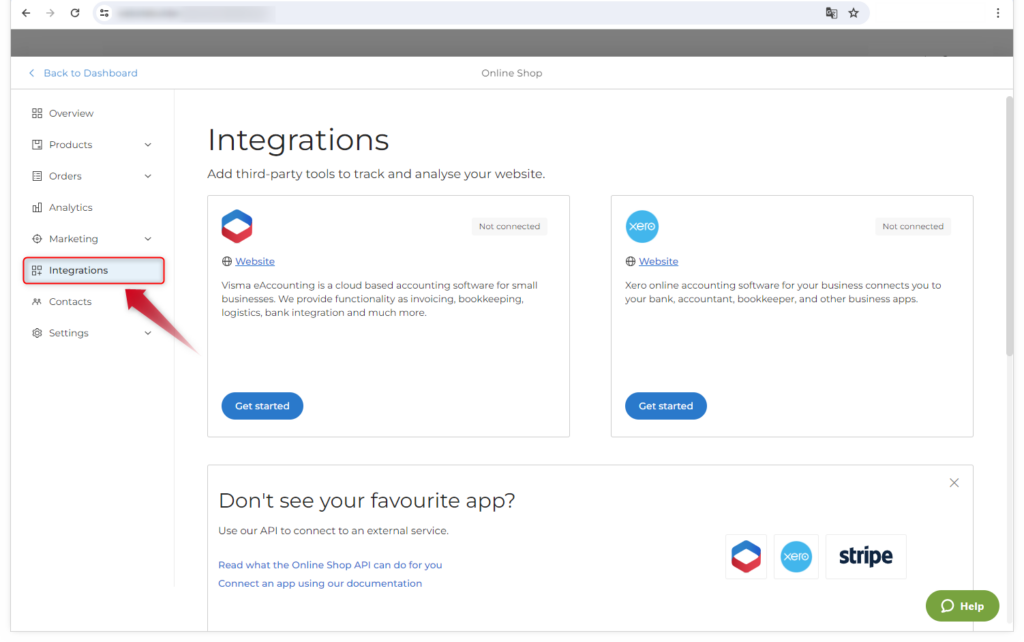
Task: Dismiss the 'Don't see your favourite app?' panel
Action: click(x=954, y=483)
